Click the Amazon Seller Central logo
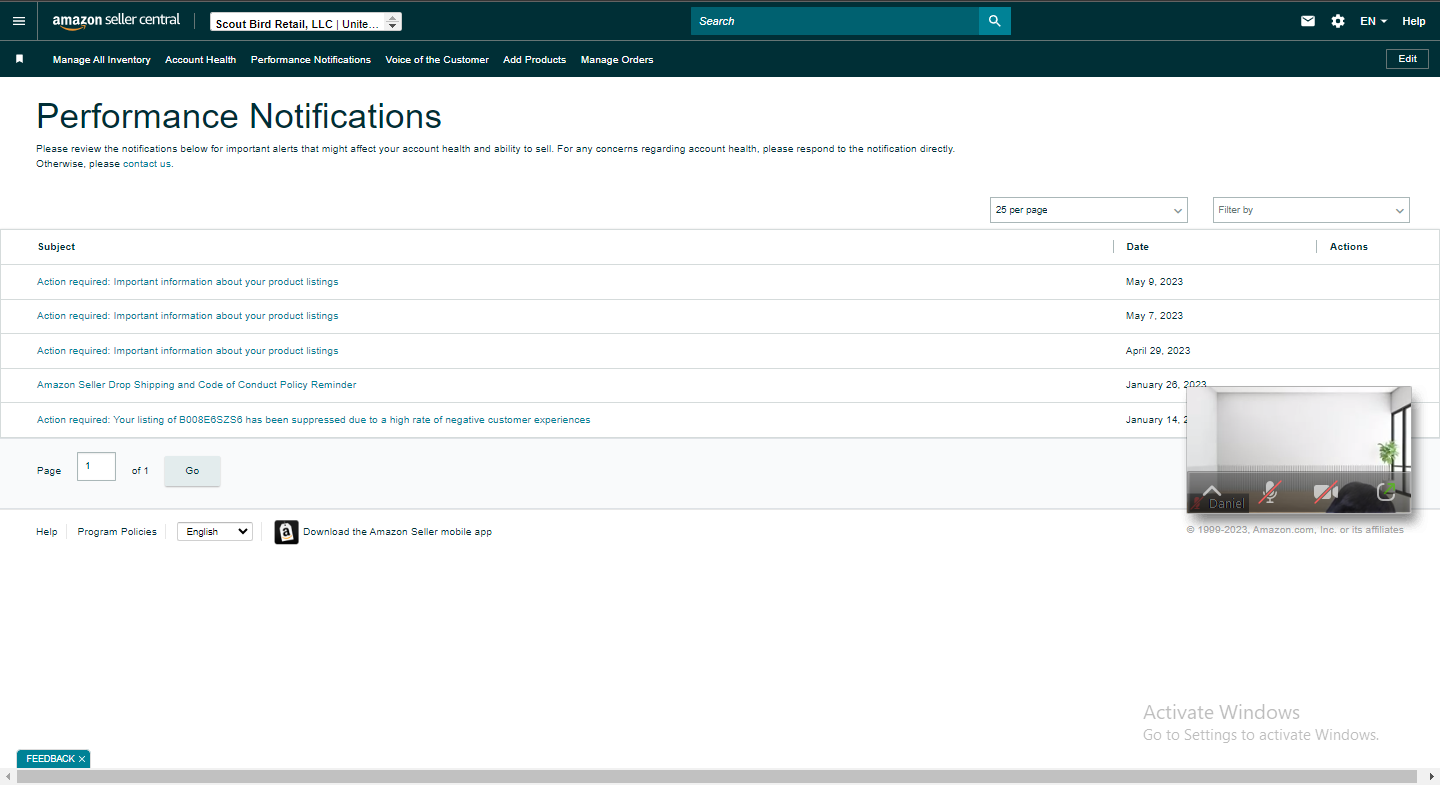The width and height of the screenshot is (1440, 785). 117,21
